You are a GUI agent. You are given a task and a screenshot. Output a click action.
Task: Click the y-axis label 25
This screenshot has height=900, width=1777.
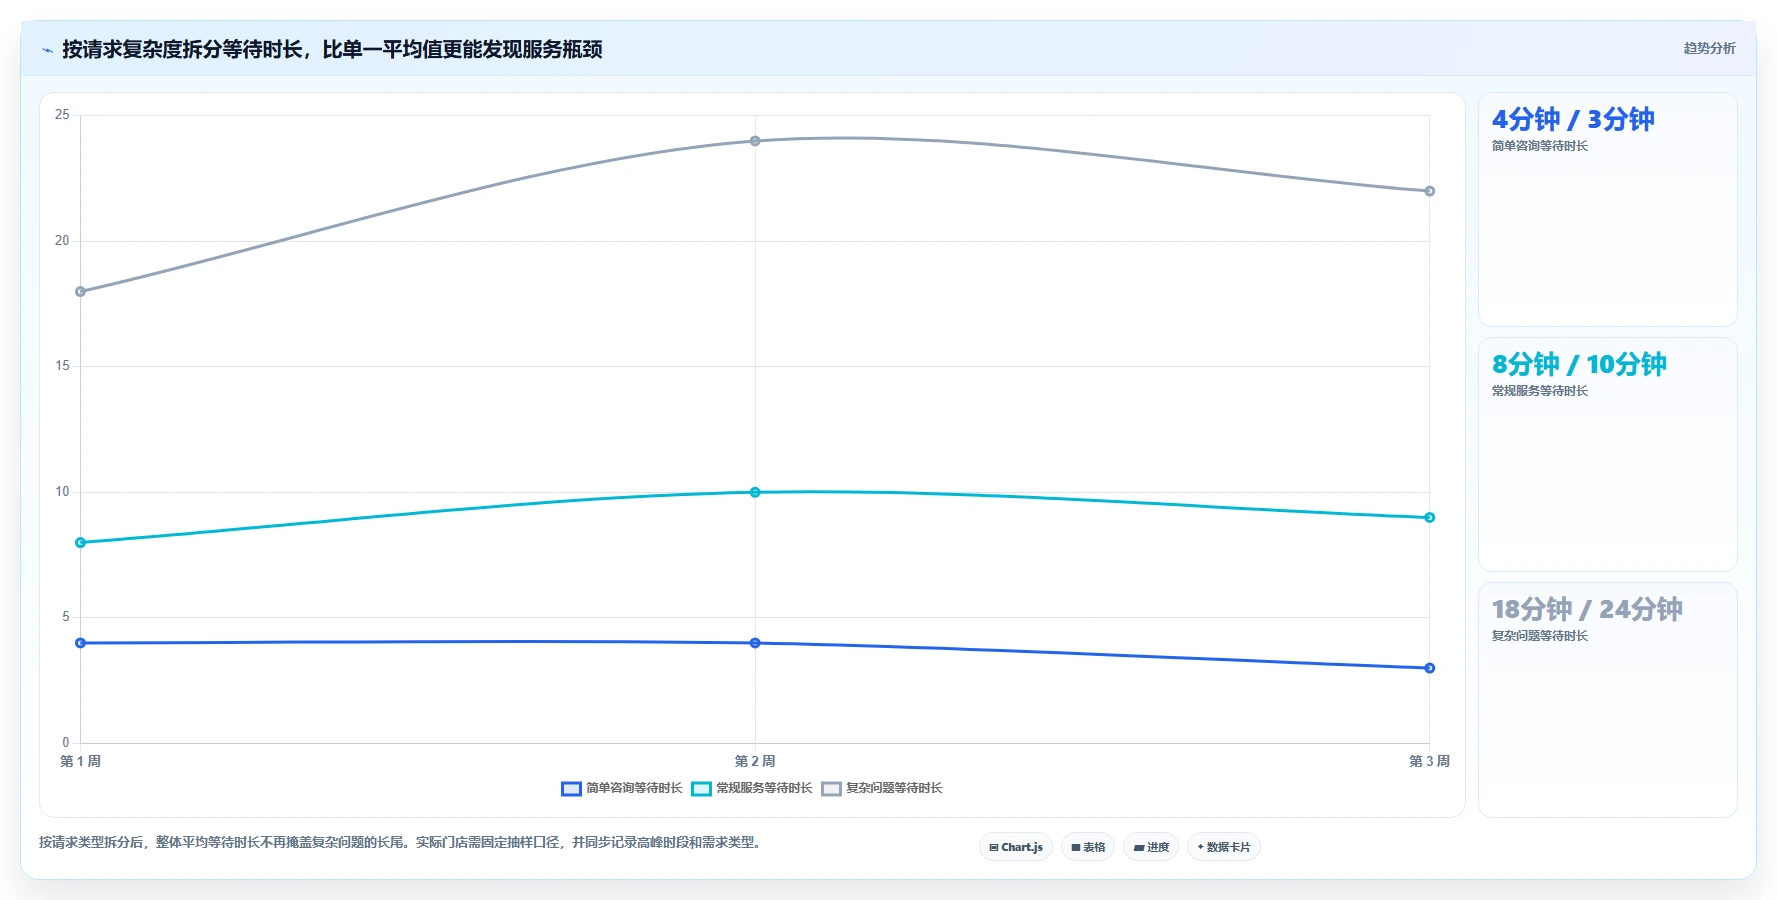point(62,115)
